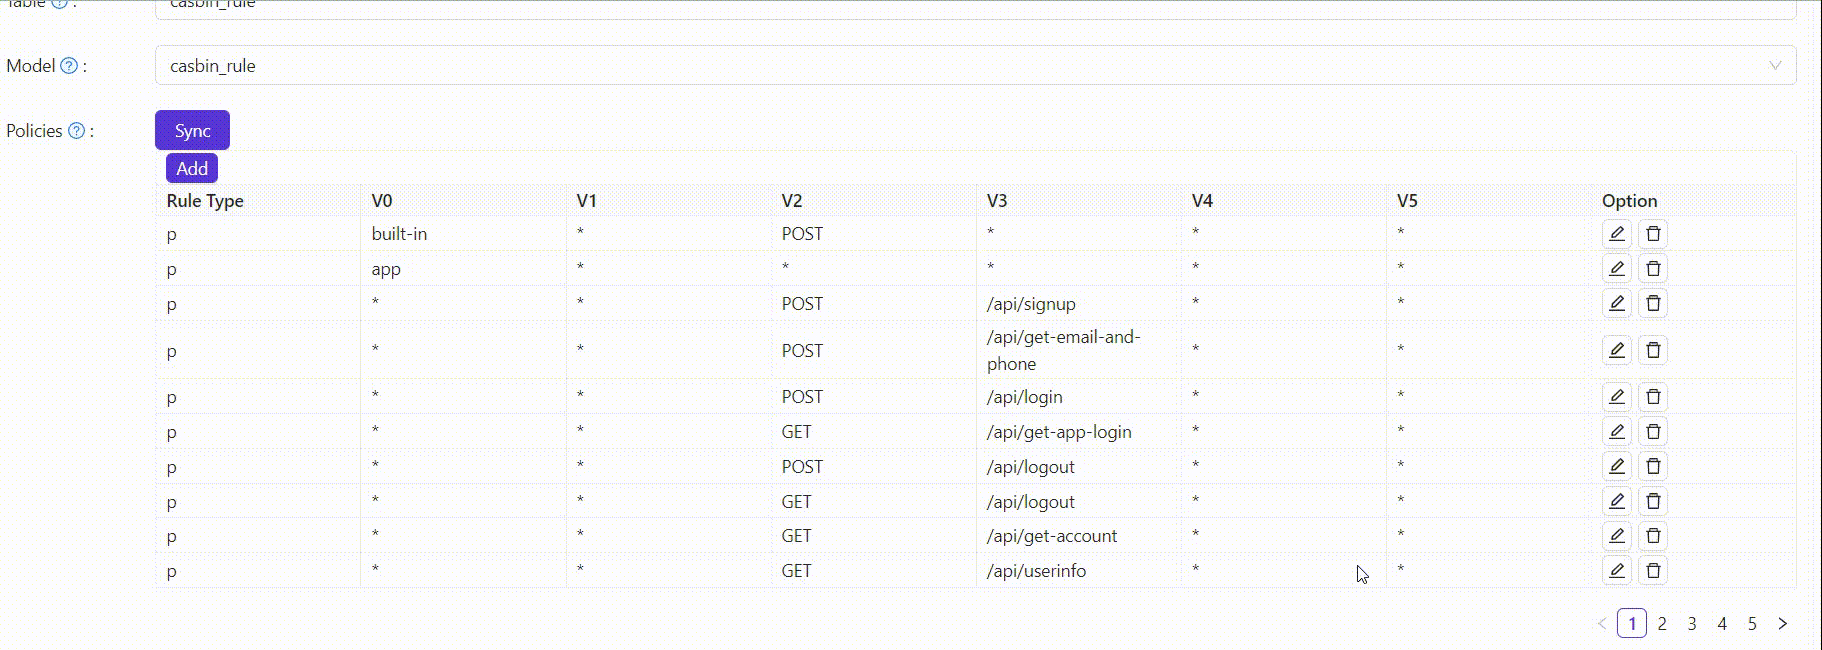
Task: Select page 3 in pagination
Action: 1692,624
